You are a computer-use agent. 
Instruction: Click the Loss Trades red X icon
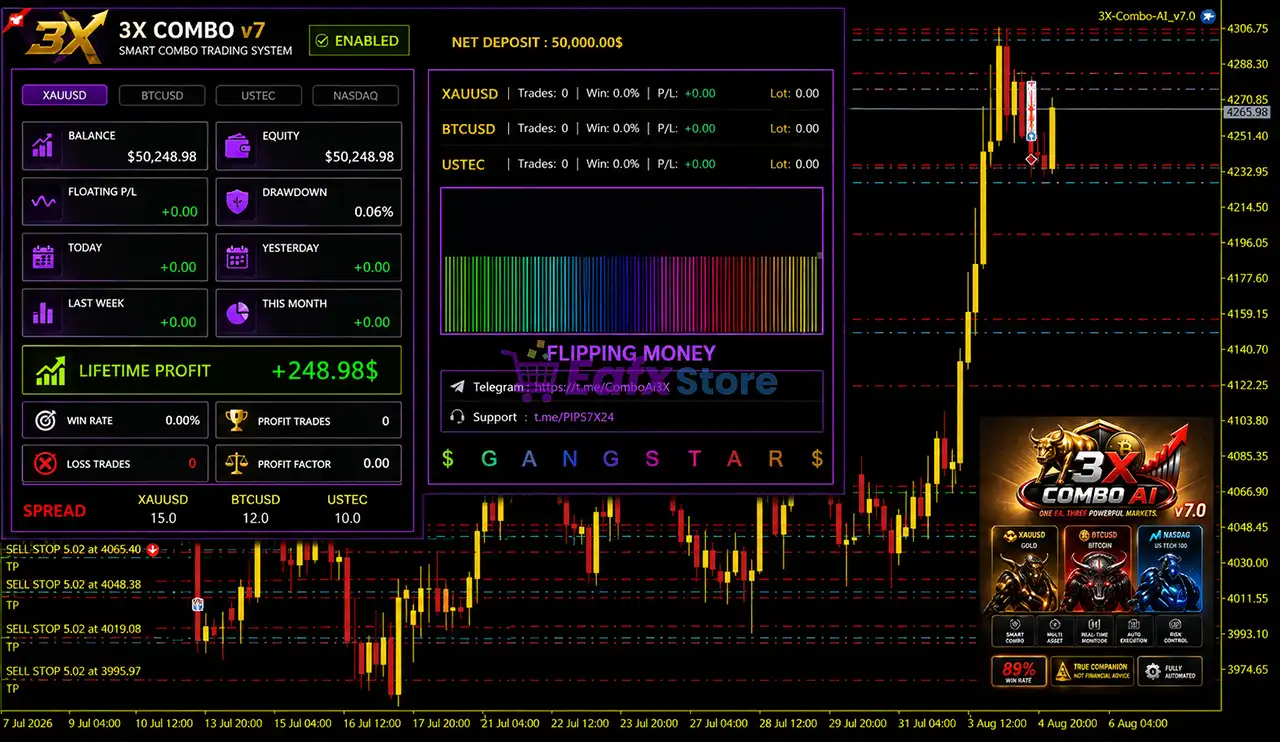(x=45, y=464)
